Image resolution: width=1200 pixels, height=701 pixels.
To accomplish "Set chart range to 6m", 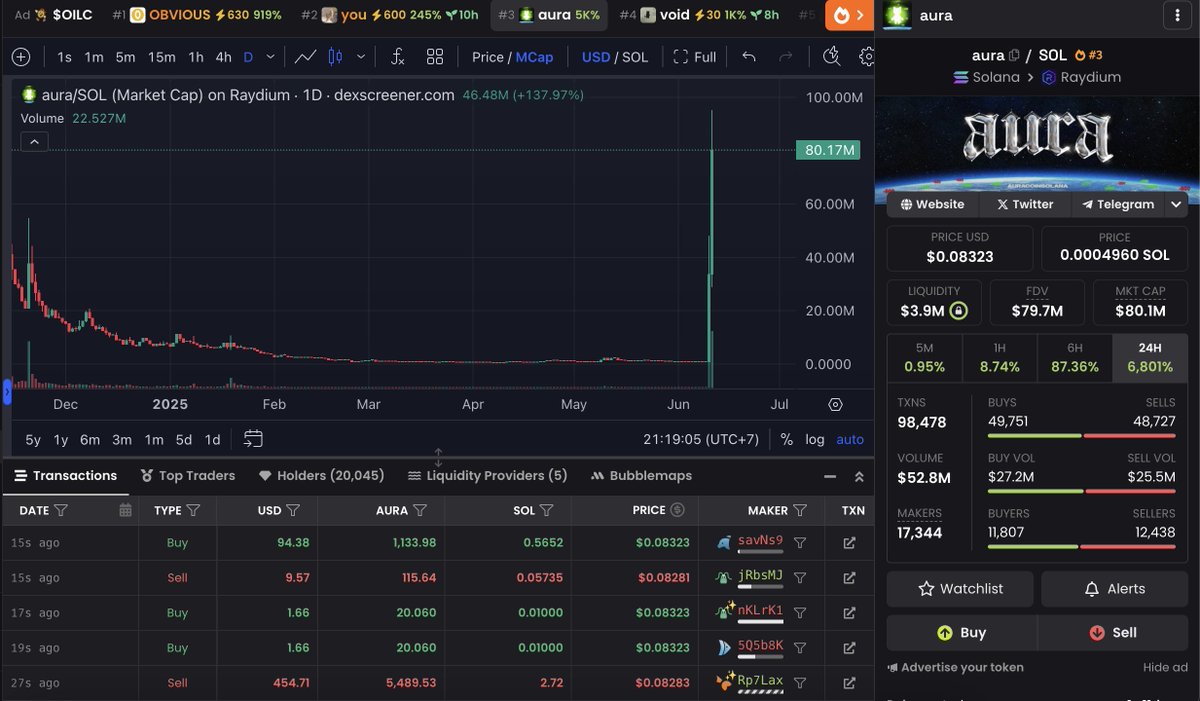I will 90,439.
